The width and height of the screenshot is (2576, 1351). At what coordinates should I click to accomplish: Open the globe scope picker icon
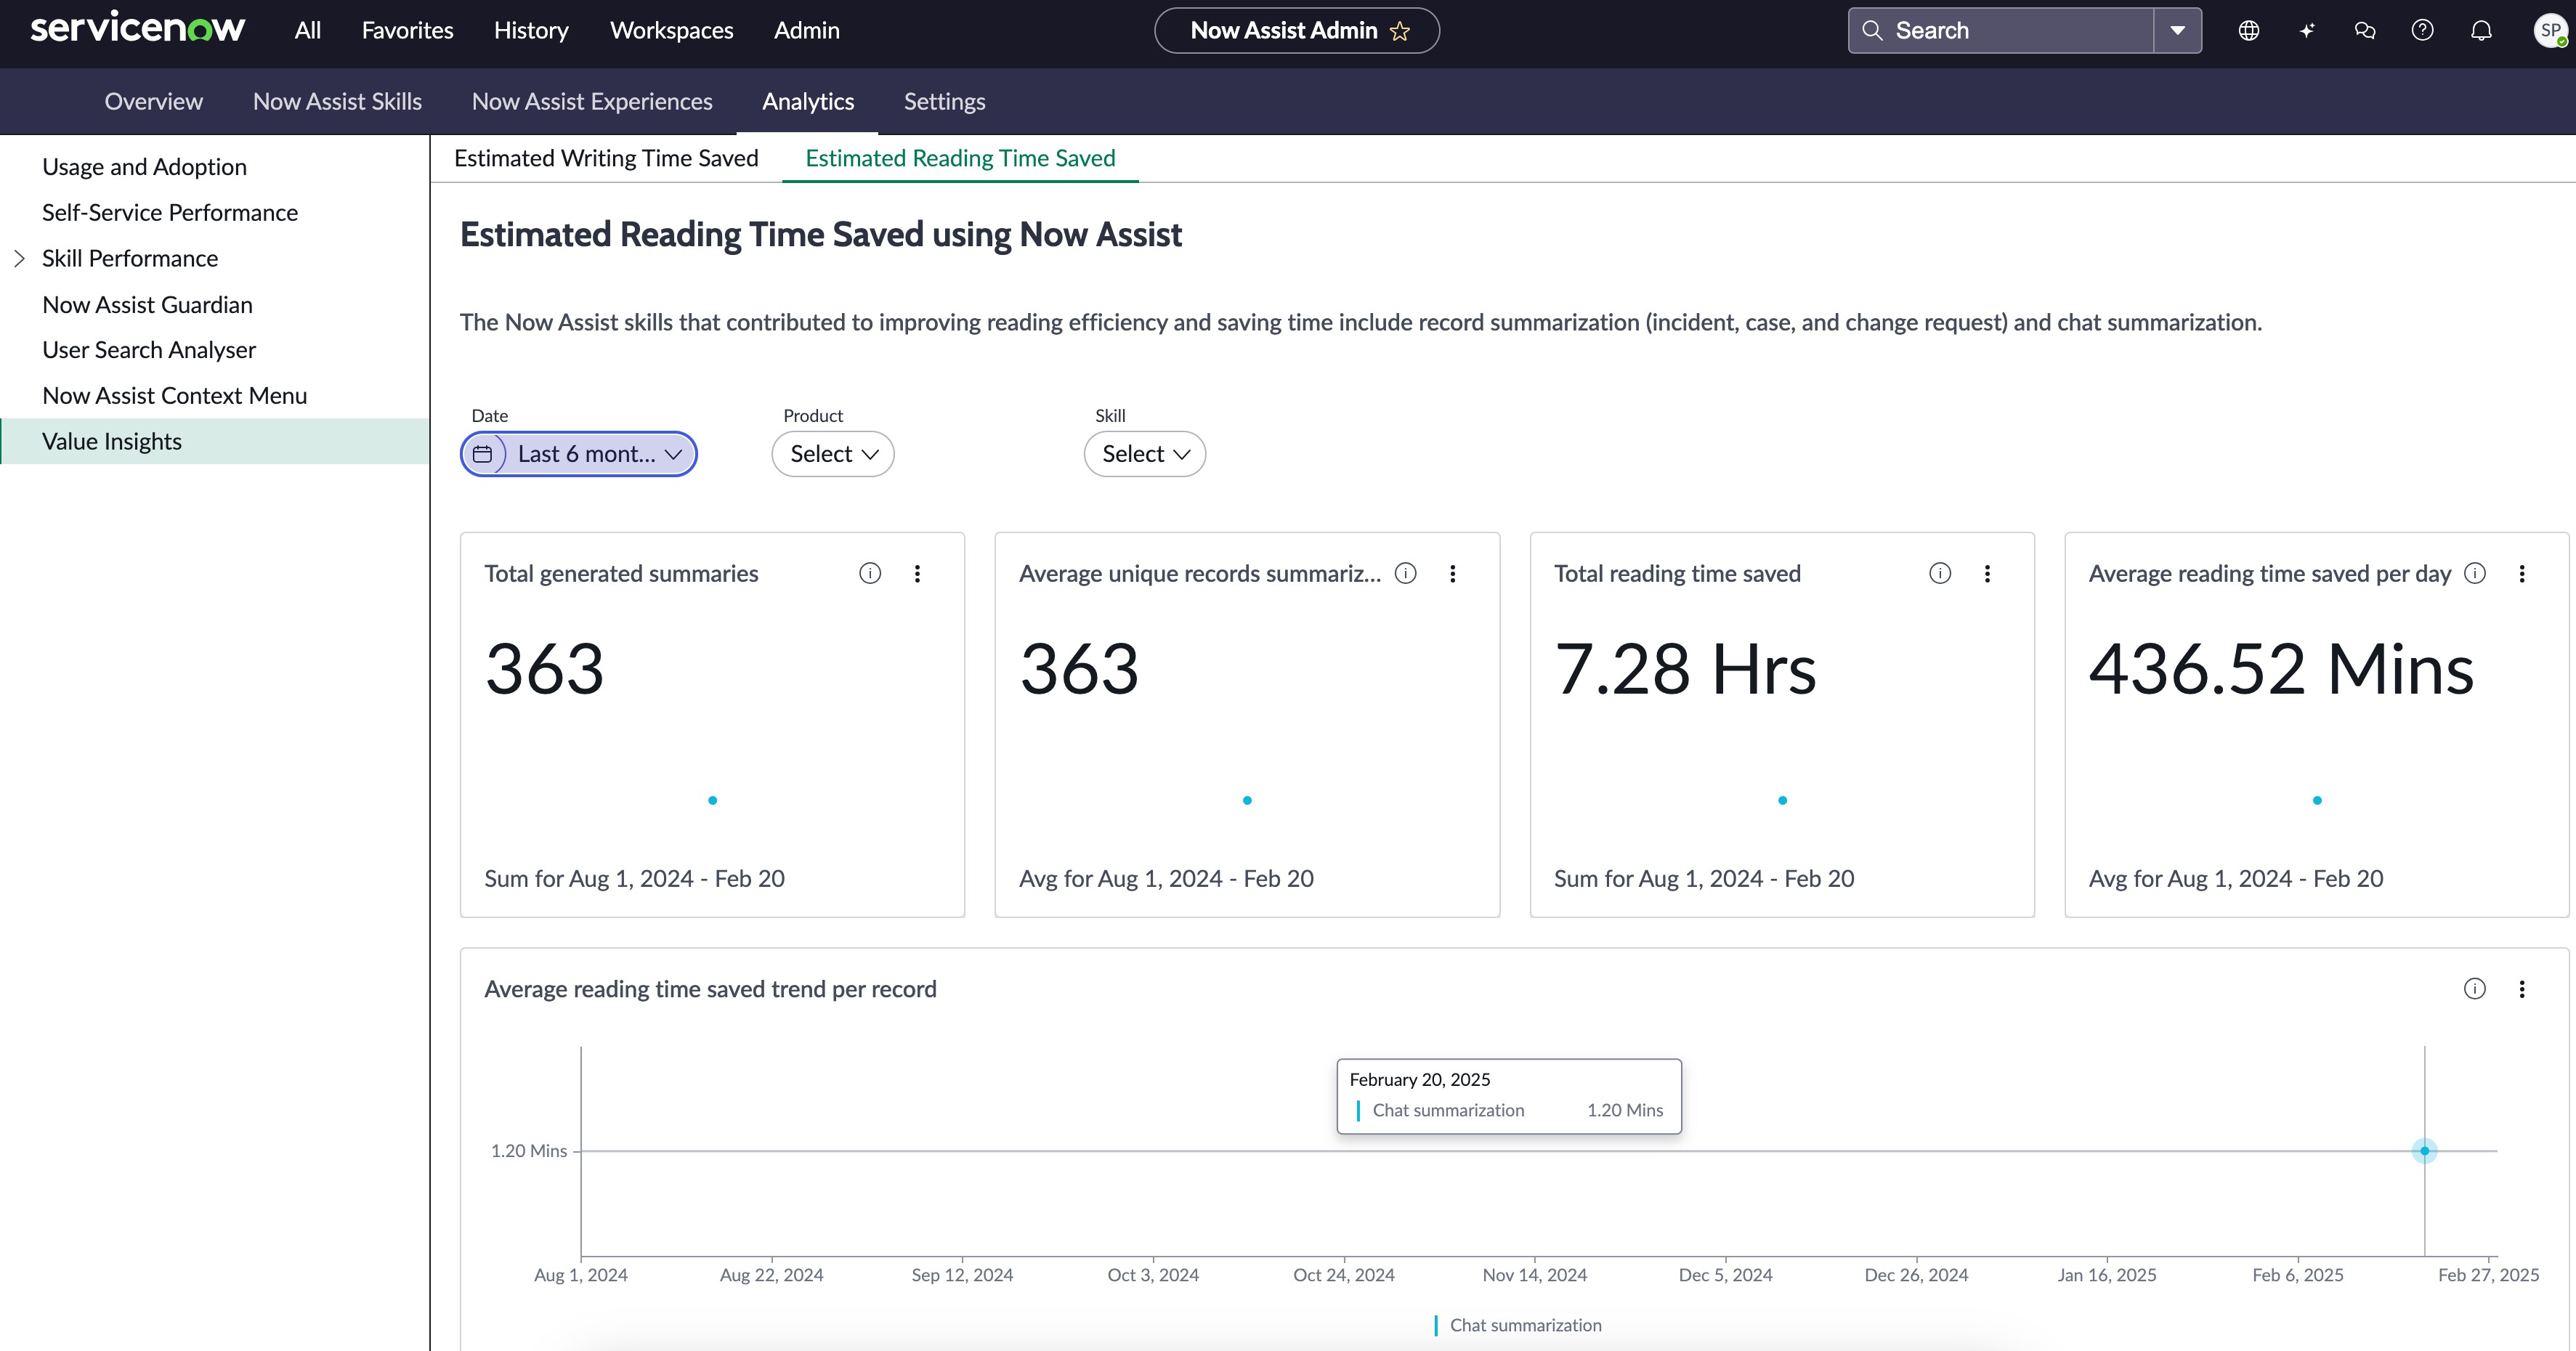coord(2248,31)
